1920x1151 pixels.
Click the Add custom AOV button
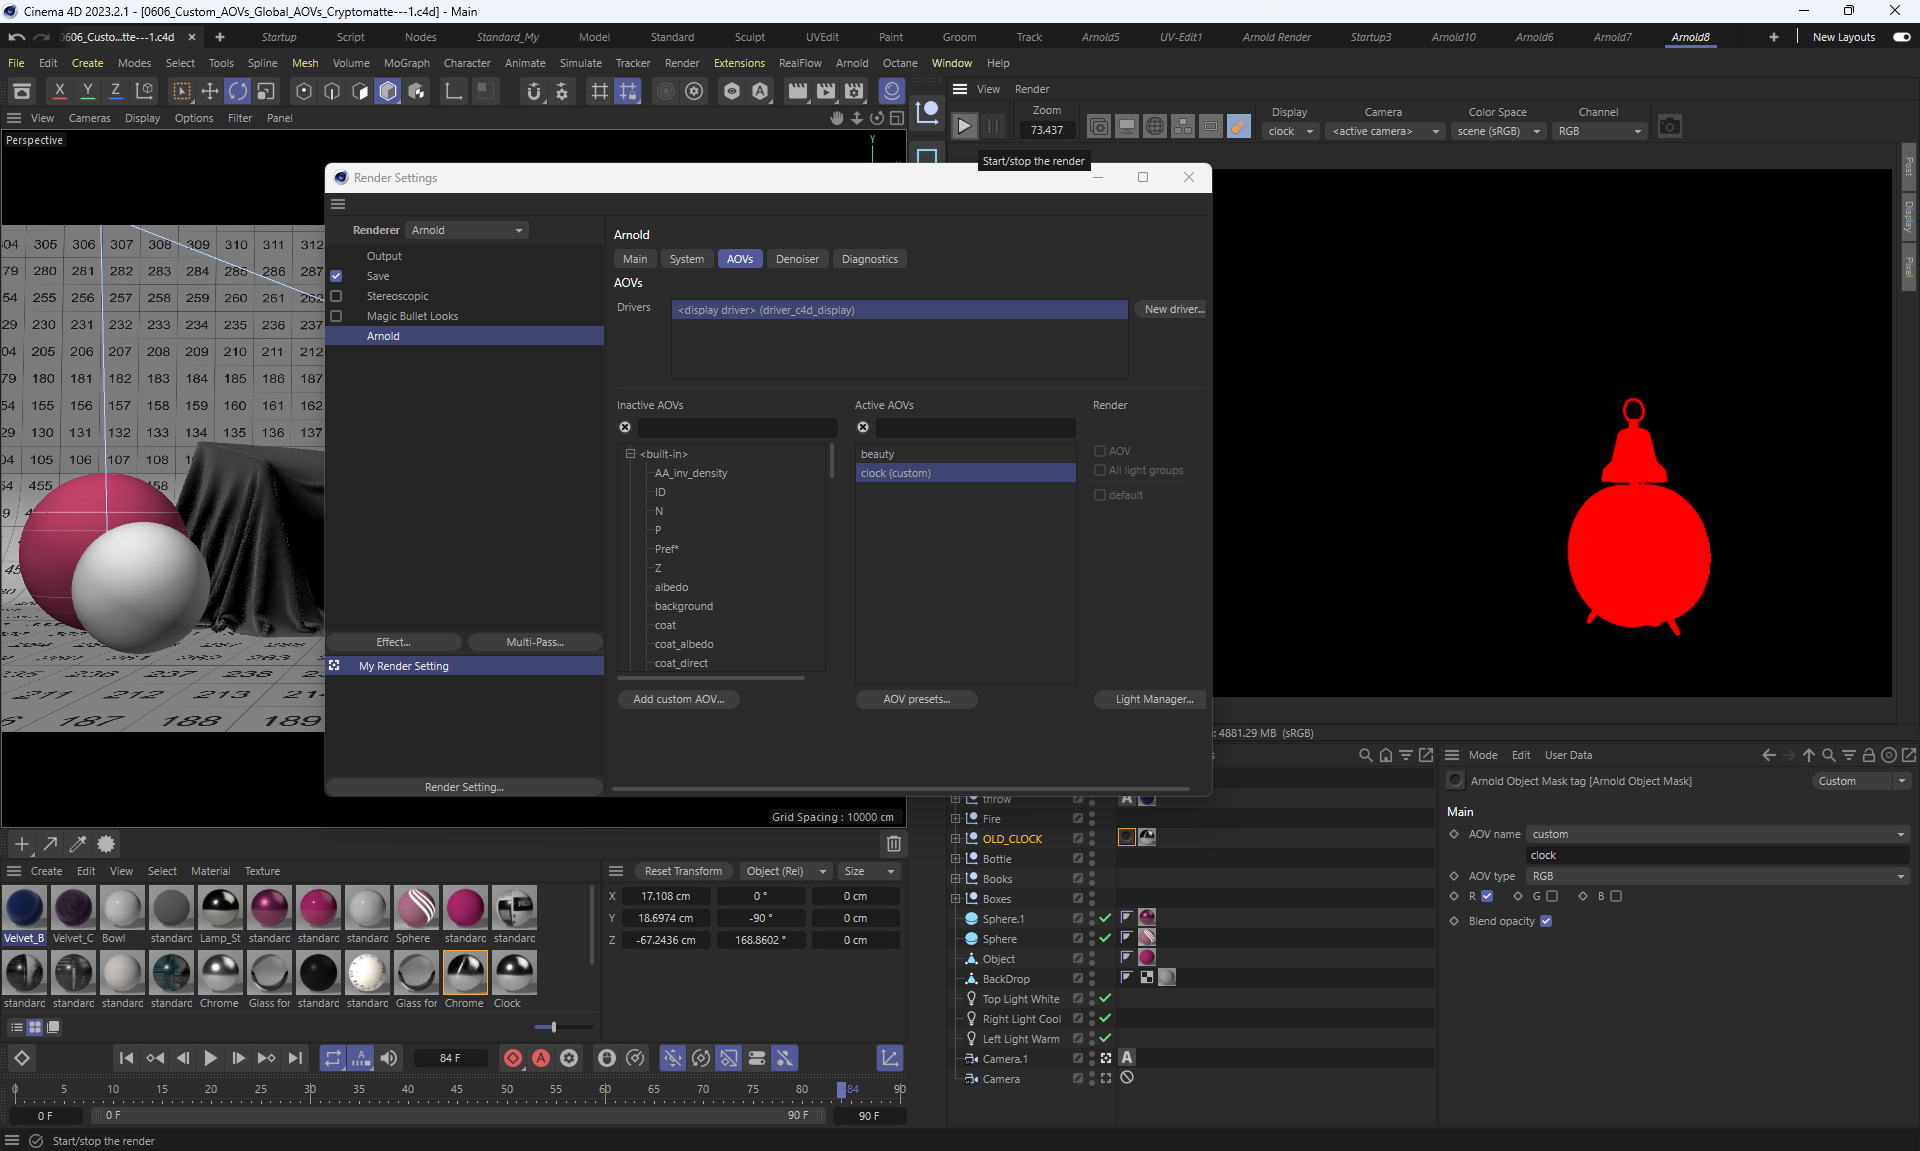coord(678,699)
